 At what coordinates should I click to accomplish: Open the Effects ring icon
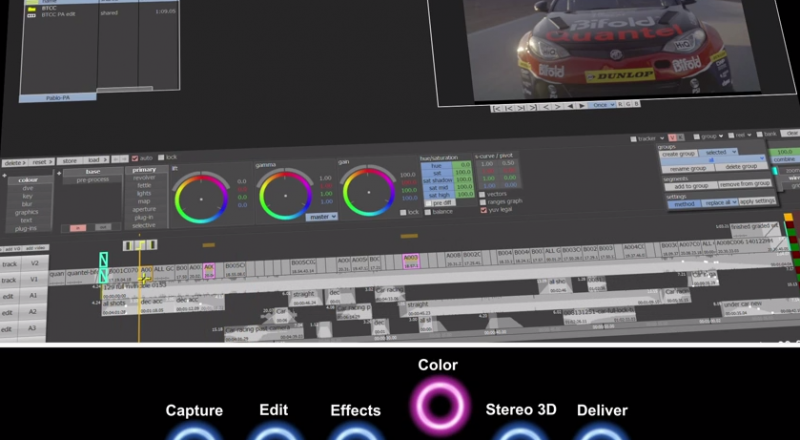coord(355,433)
